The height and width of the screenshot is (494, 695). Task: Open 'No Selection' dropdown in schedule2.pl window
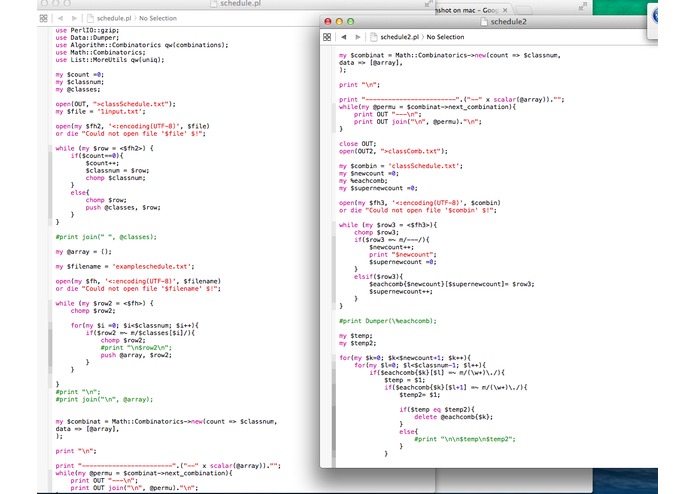445,37
